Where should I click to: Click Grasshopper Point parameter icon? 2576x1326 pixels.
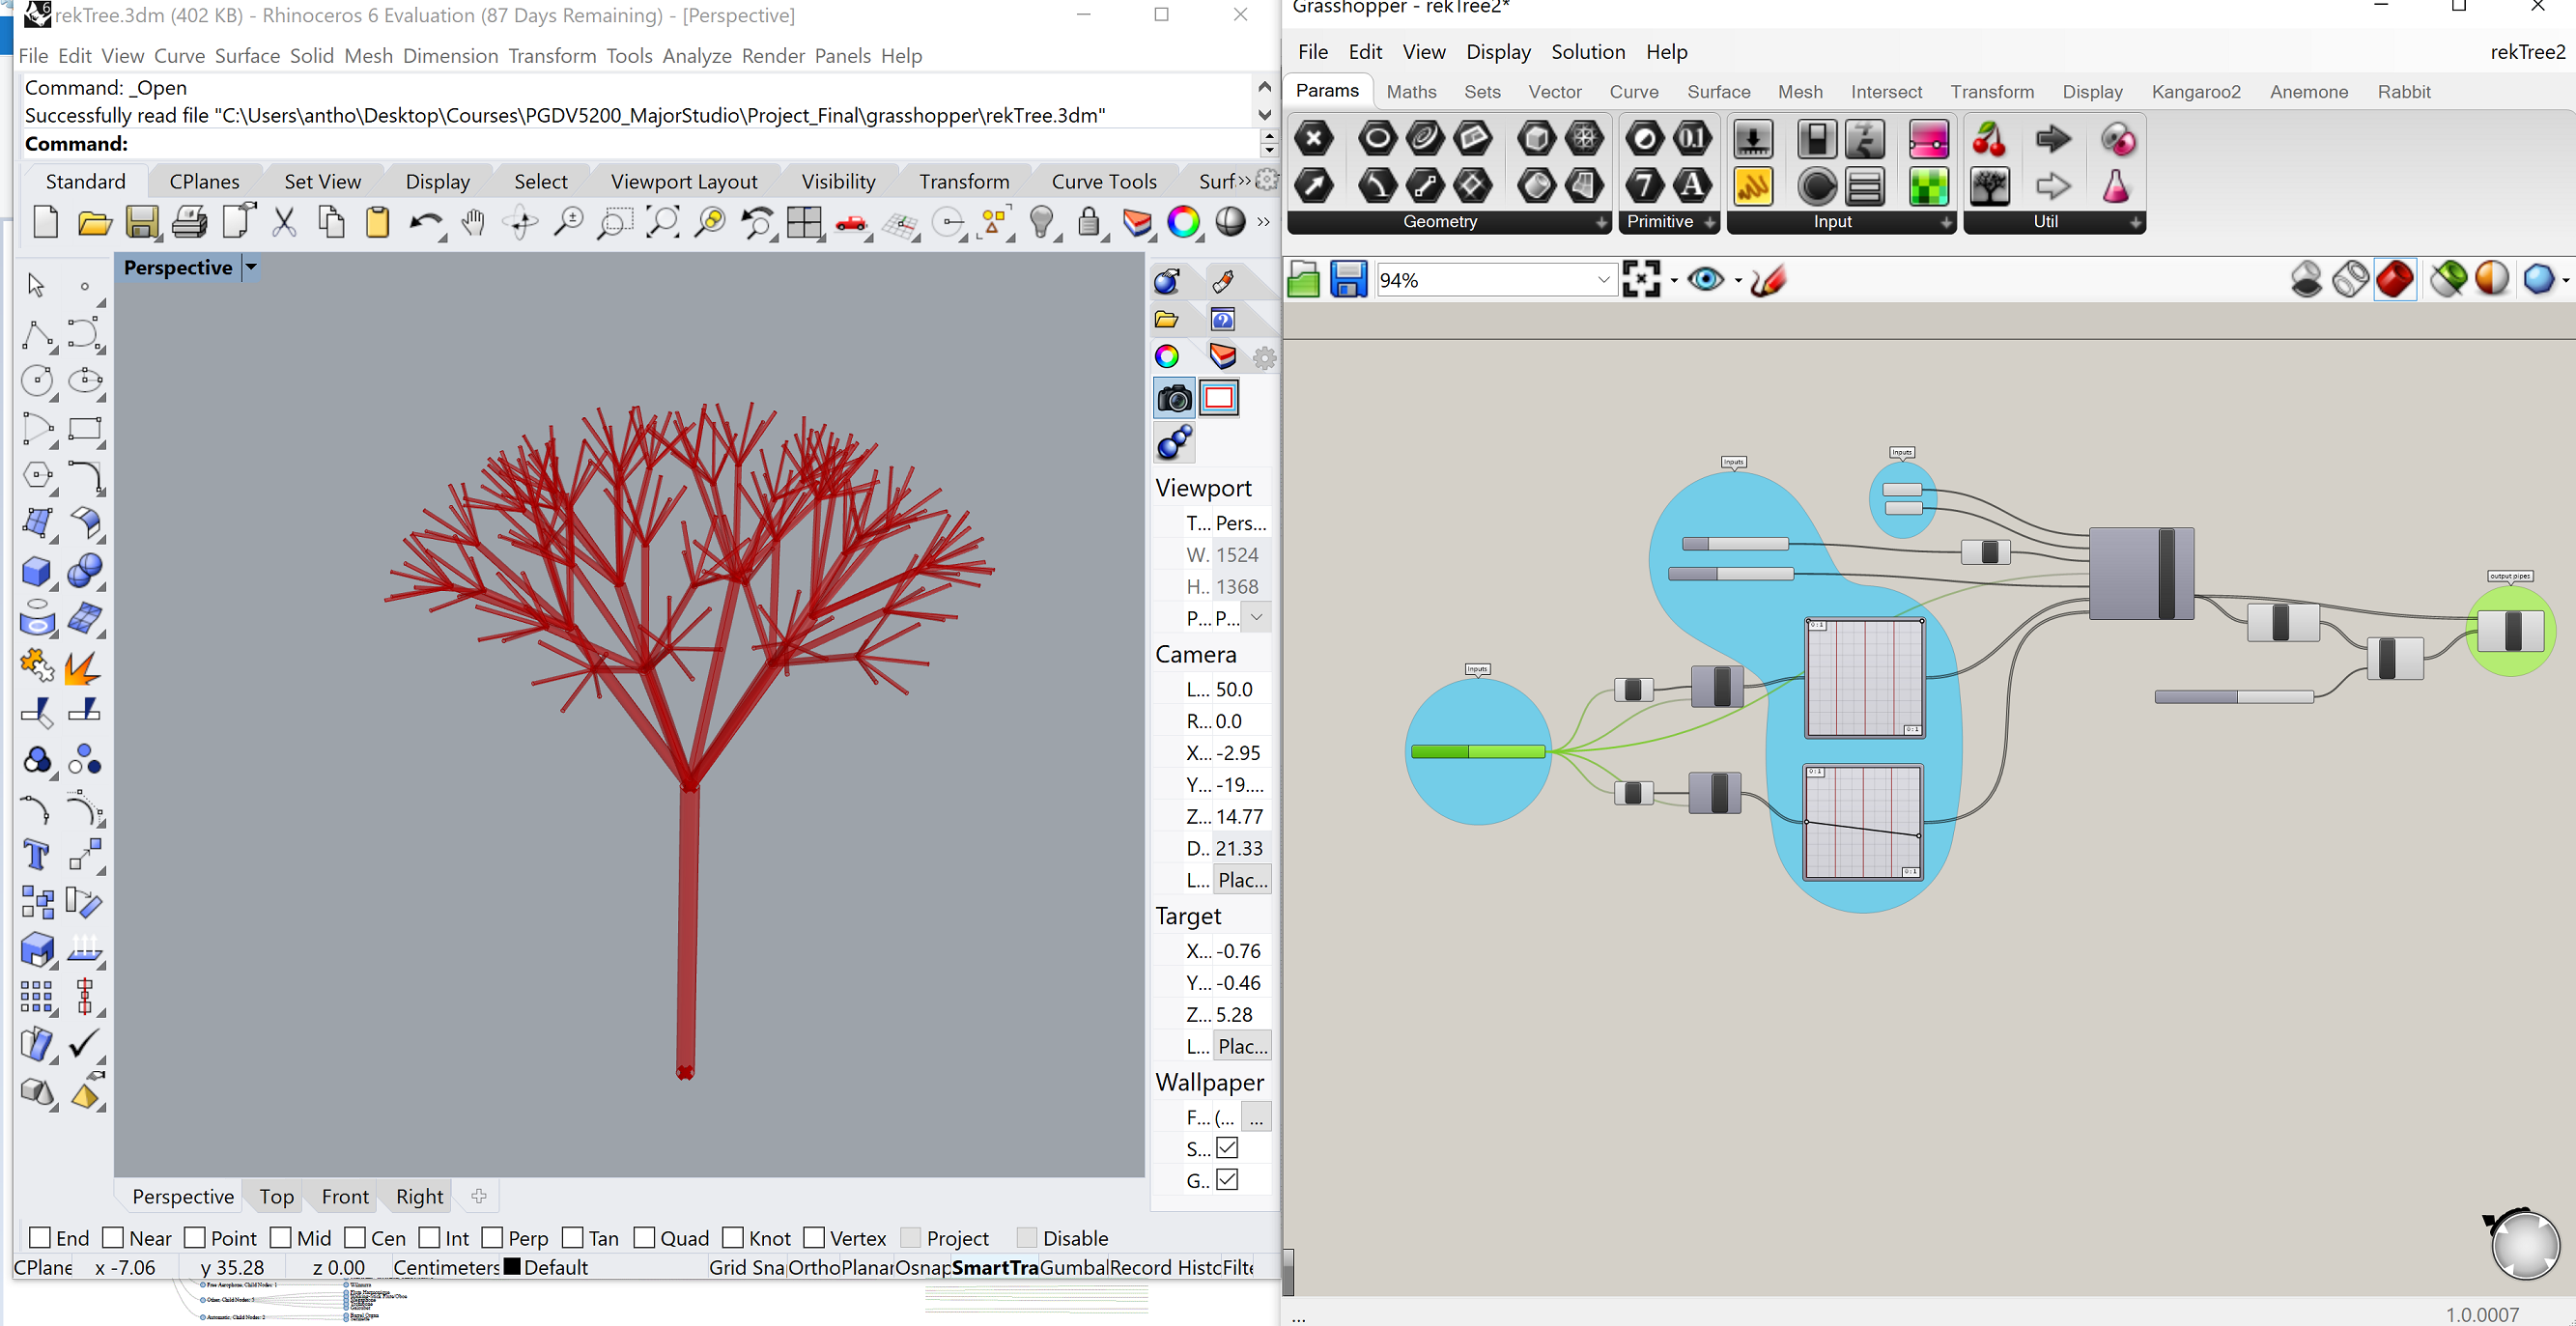point(1314,140)
